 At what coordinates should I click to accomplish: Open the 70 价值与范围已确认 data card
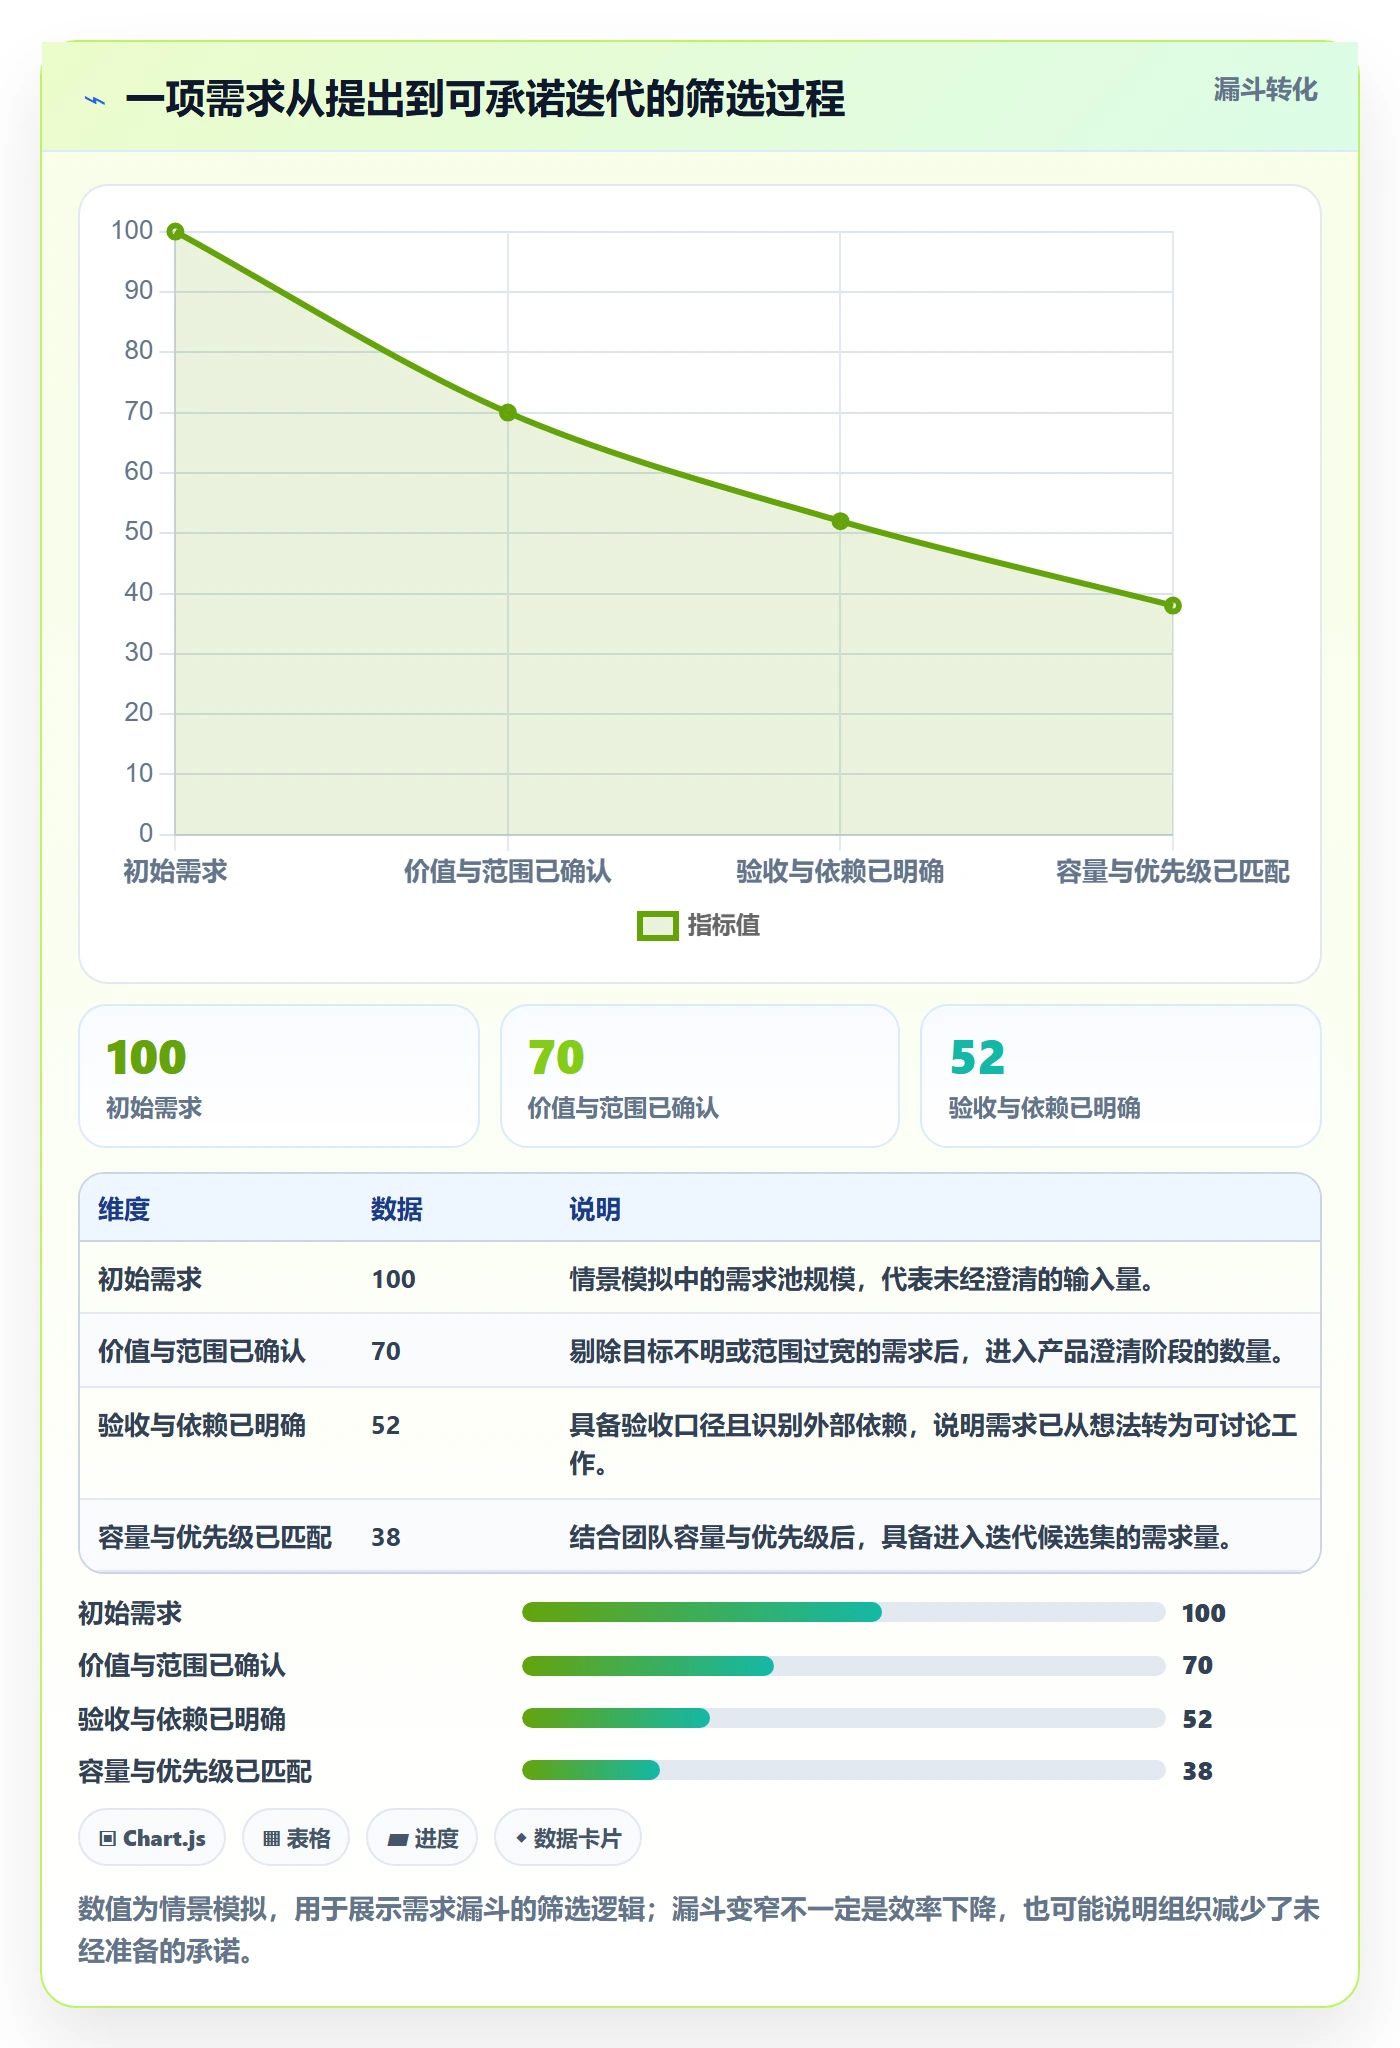[700, 1076]
